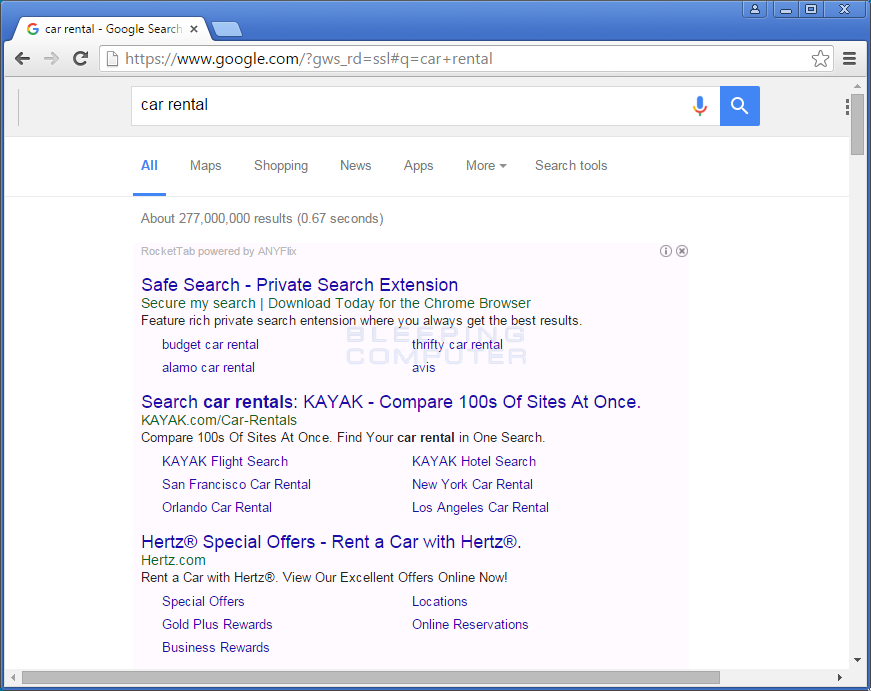Click the Feature rich private search description
The width and height of the screenshot is (871, 691).
362,321
